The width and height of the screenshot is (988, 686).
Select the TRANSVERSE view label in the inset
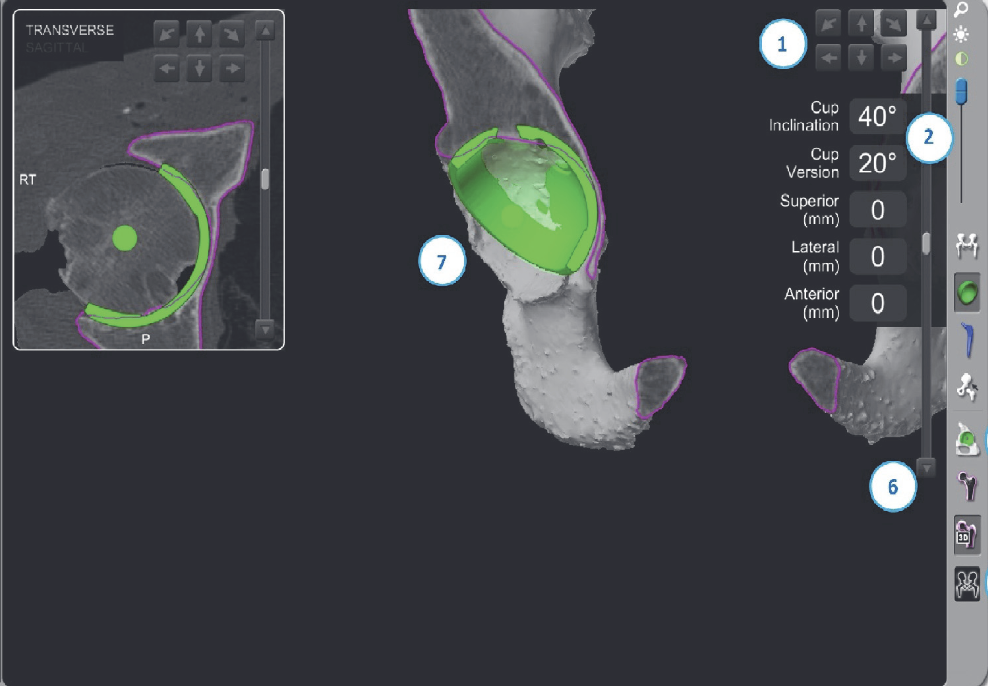click(69, 30)
